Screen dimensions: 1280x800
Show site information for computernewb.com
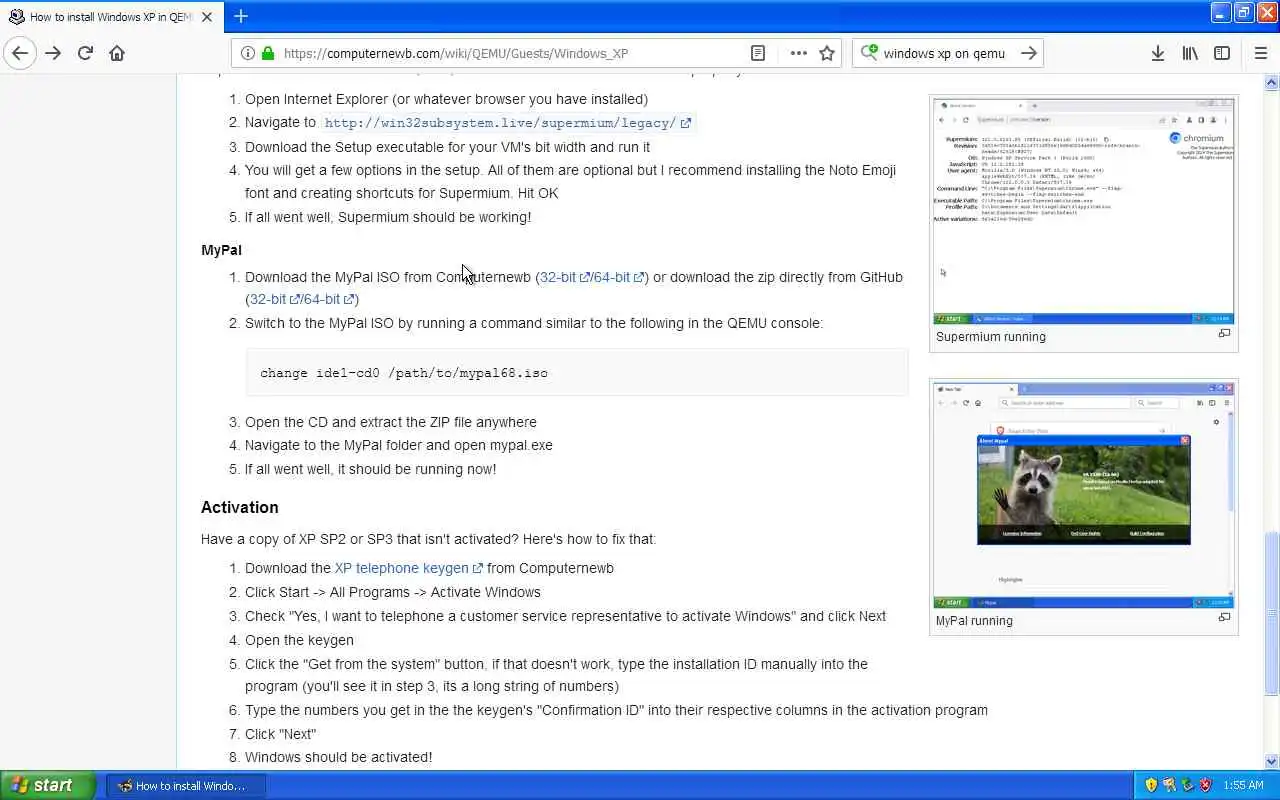coord(248,53)
